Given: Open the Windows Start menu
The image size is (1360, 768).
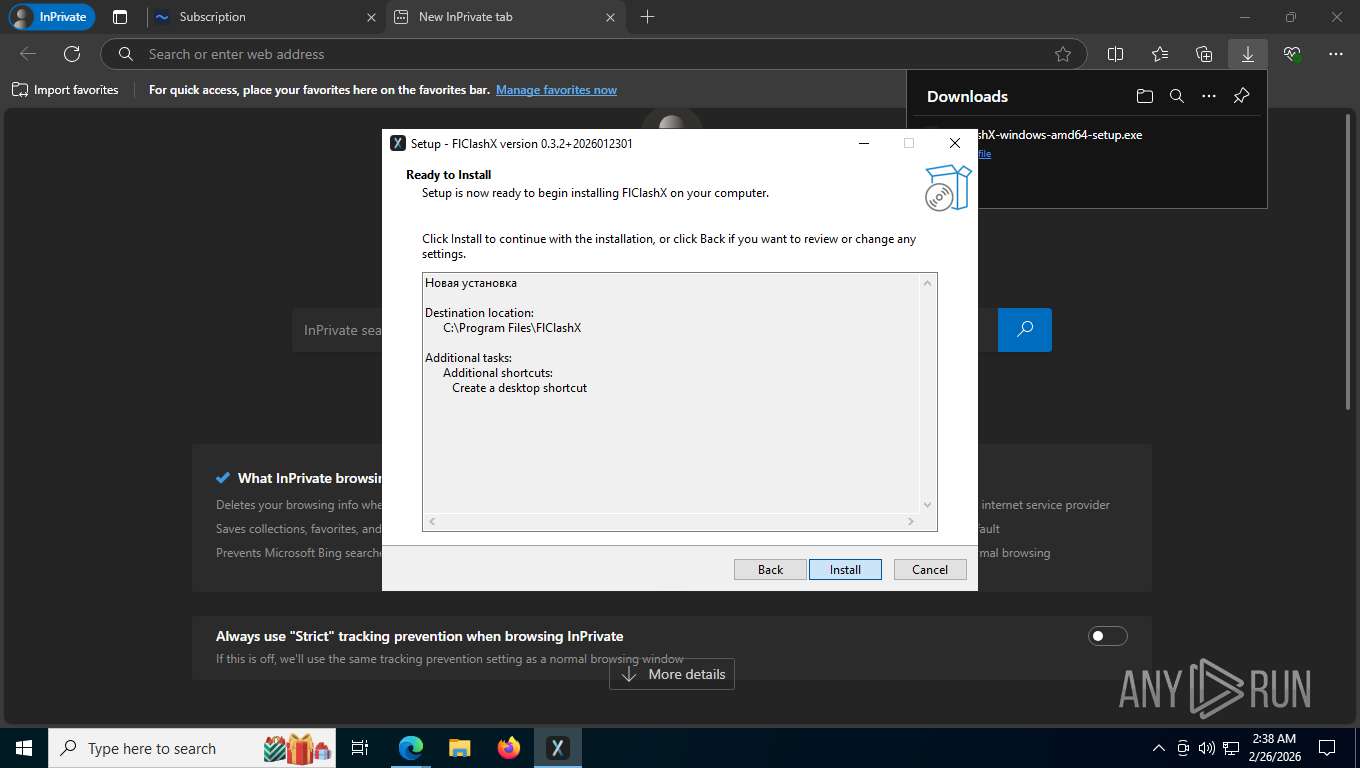Looking at the screenshot, I should (23, 748).
